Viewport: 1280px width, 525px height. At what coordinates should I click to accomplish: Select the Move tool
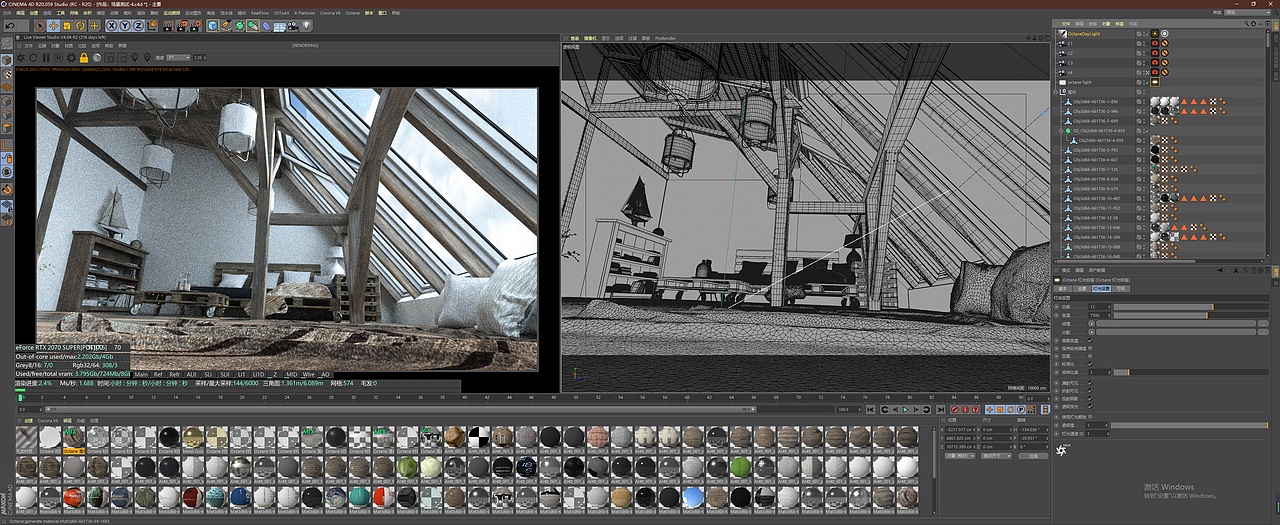54,25
